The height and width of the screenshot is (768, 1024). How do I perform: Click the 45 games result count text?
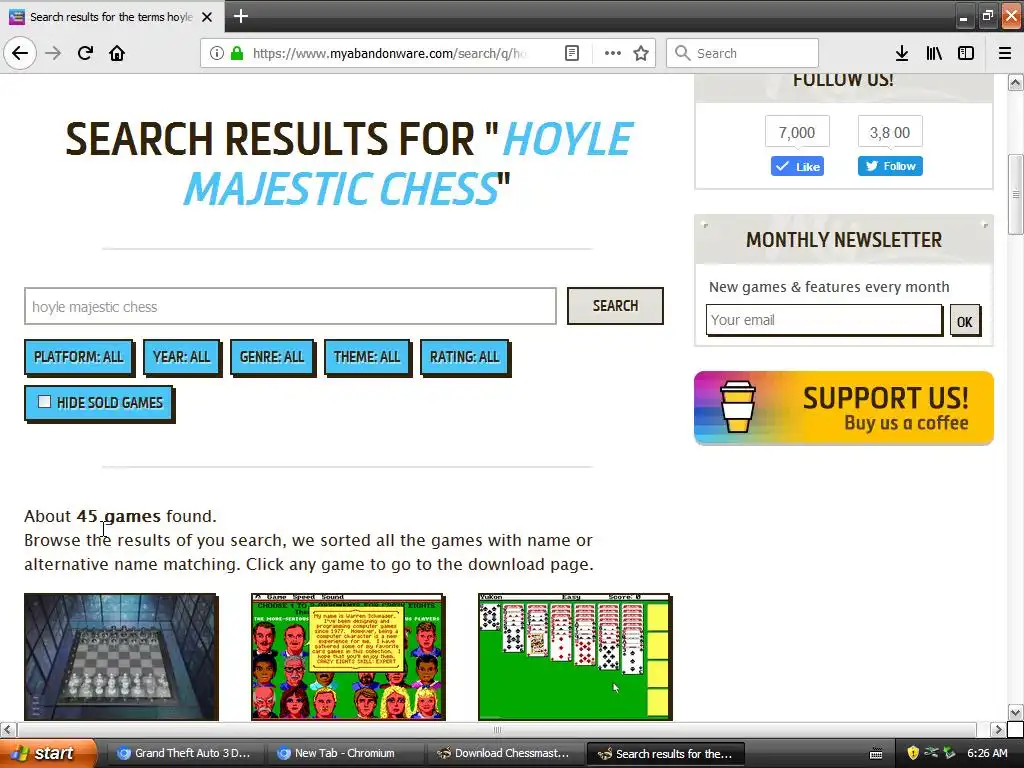pos(118,516)
